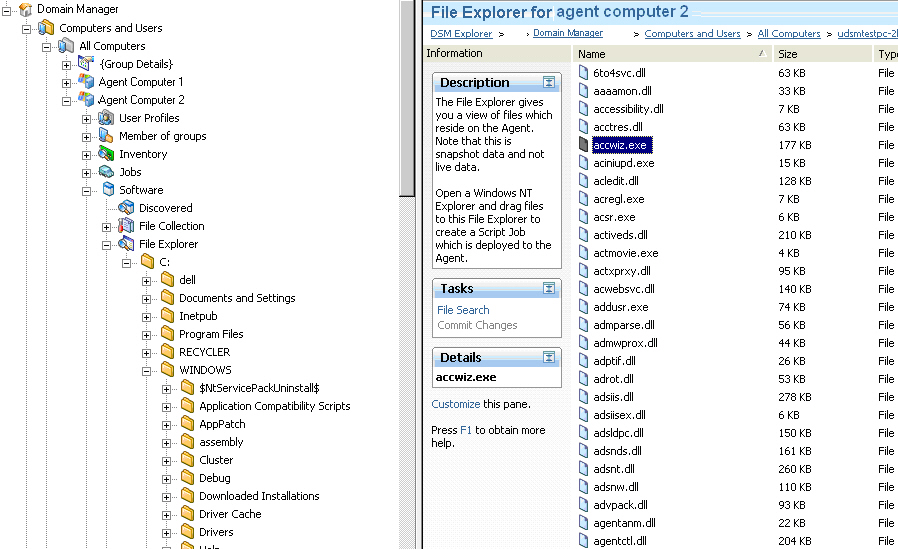Click the Inventory icon
Image resolution: width=898 pixels, height=549 pixels.
click(106, 153)
